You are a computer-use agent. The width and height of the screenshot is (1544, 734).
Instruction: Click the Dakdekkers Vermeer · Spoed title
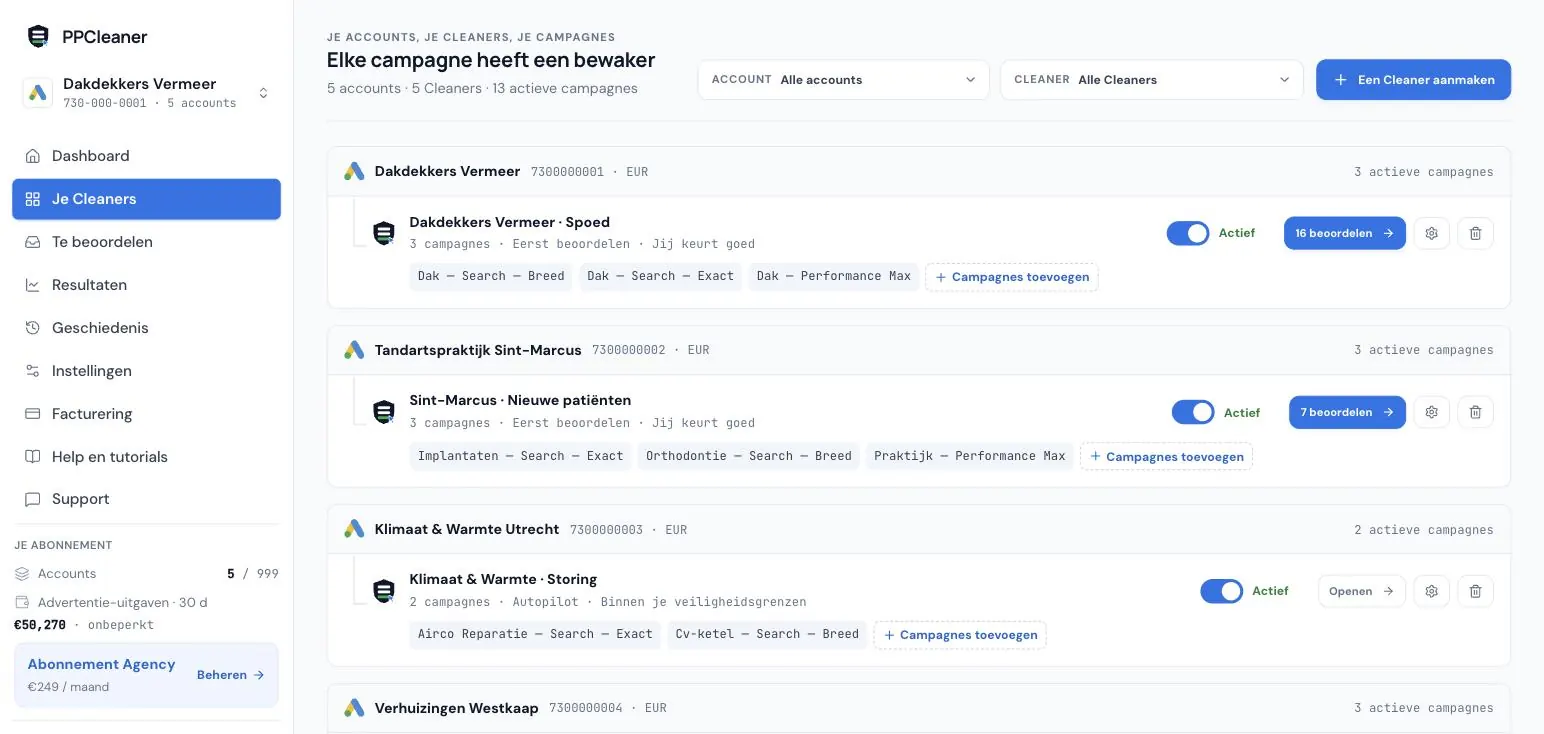(509, 222)
